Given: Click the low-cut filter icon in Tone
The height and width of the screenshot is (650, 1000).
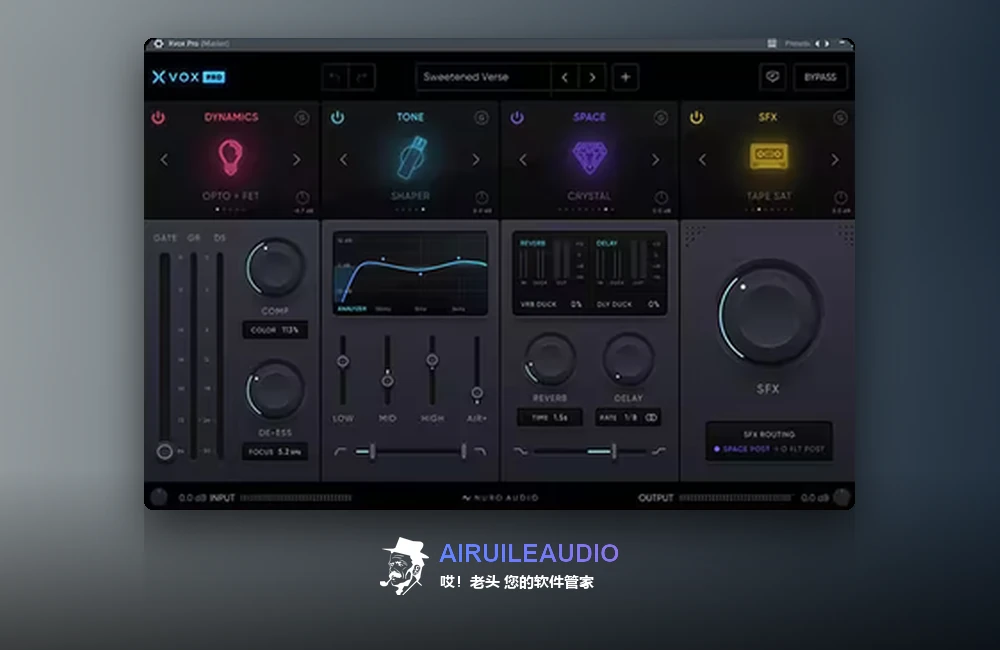Looking at the screenshot, I should [x=341, y=452].
